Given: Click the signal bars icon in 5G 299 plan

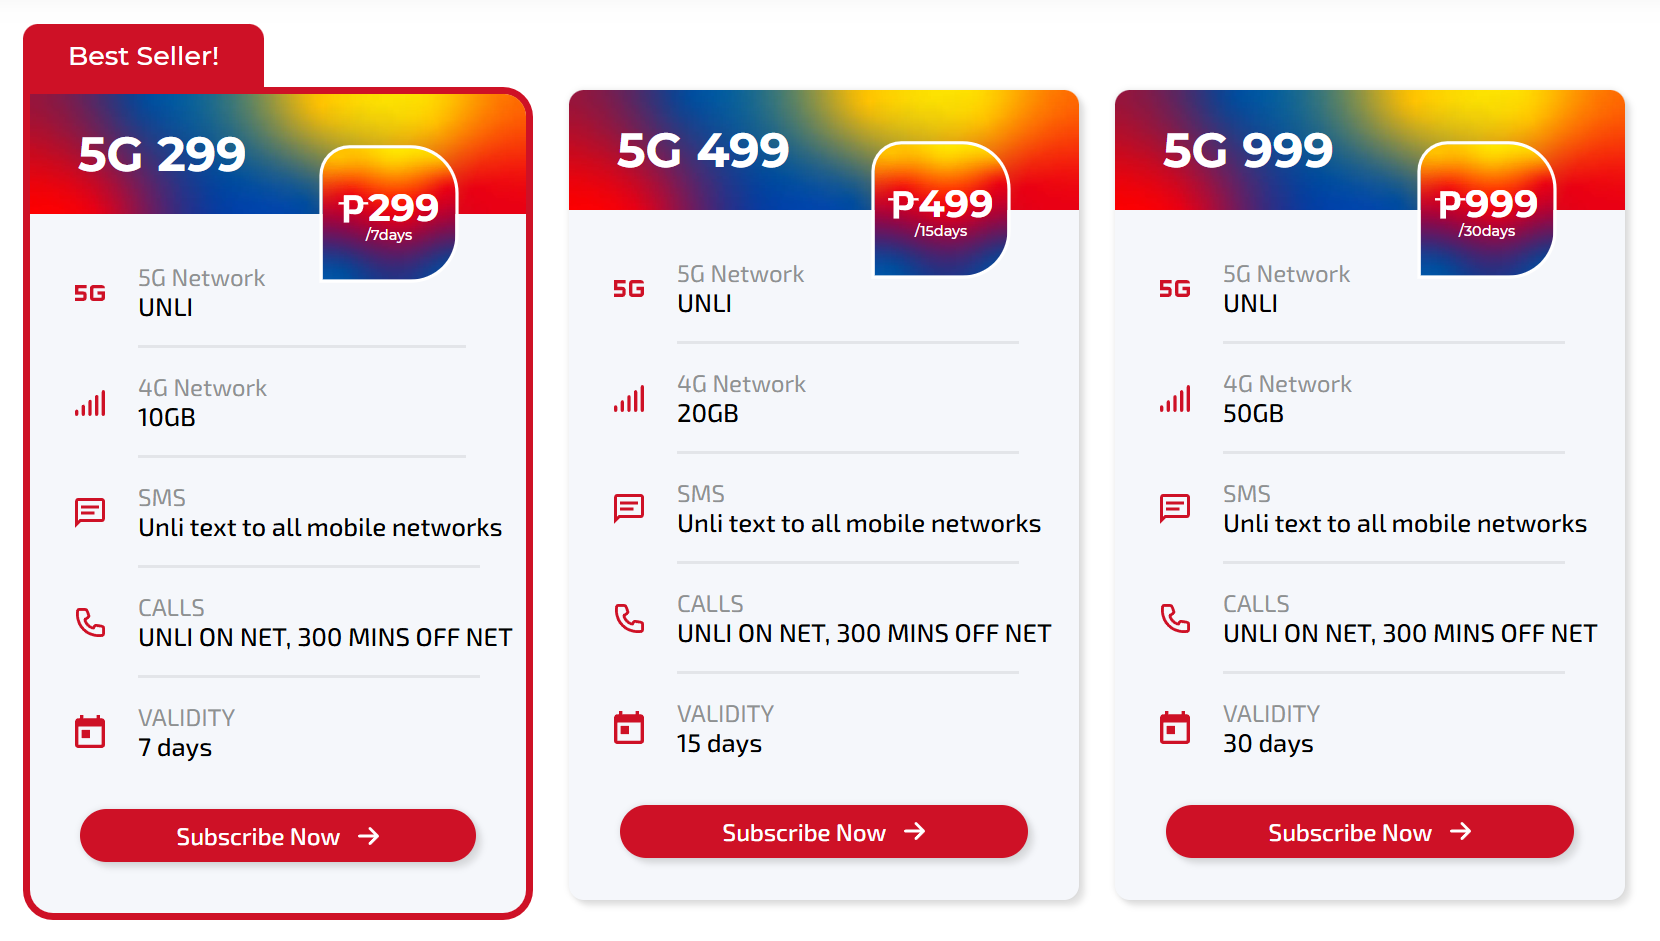Looking at the screenshot, I should [x=90, y=403].
